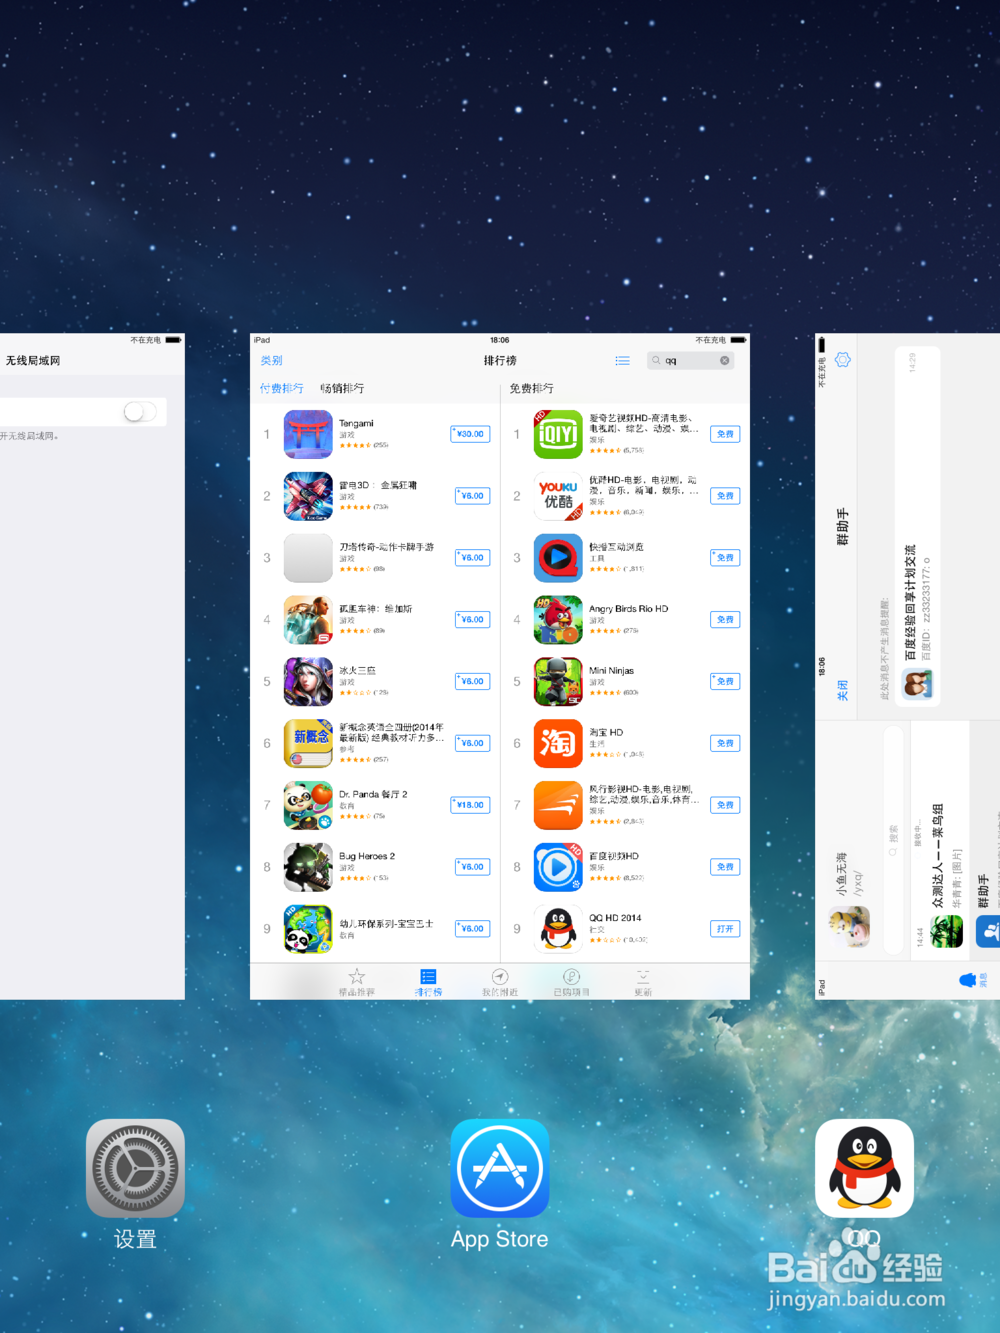1000x1333 pixels.
Task: Open the QQ penguin icon in the switcher
Action: click(x=864, y=1167)
